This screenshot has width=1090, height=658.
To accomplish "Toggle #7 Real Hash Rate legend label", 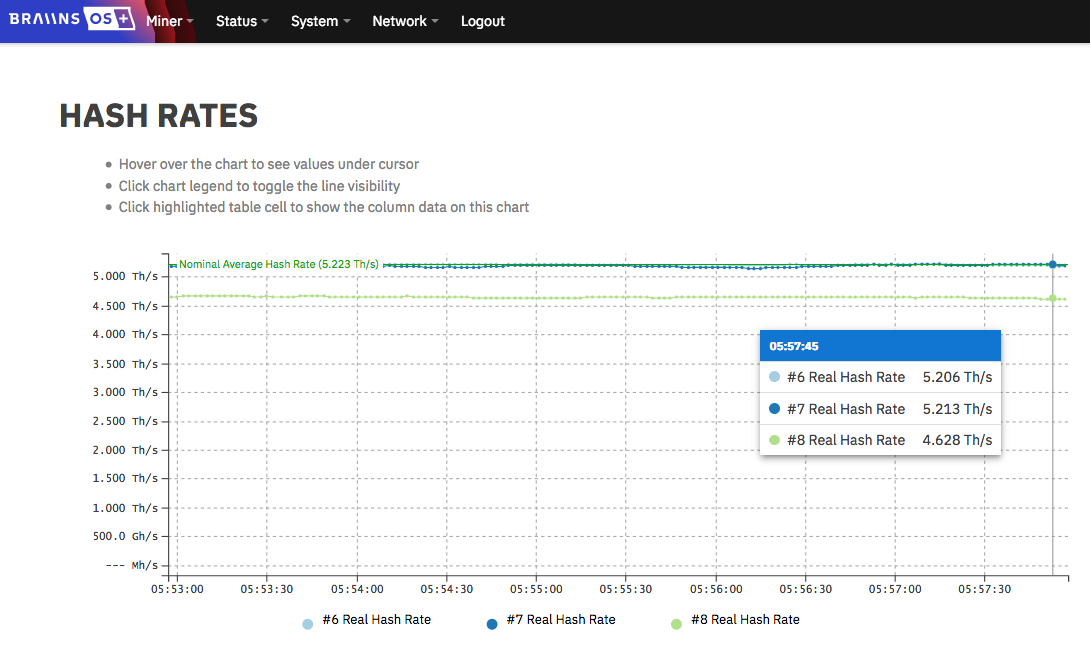I will tap(561, 620).
